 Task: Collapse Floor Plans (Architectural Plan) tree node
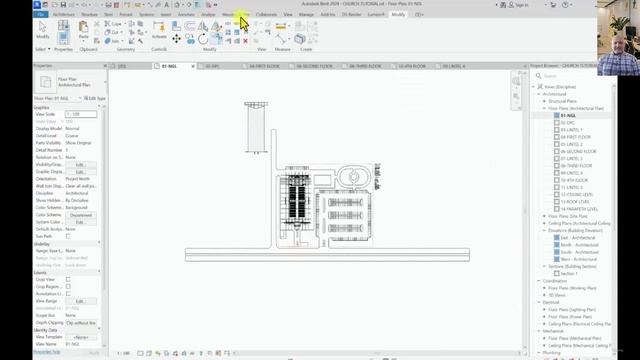pos(544,109)
